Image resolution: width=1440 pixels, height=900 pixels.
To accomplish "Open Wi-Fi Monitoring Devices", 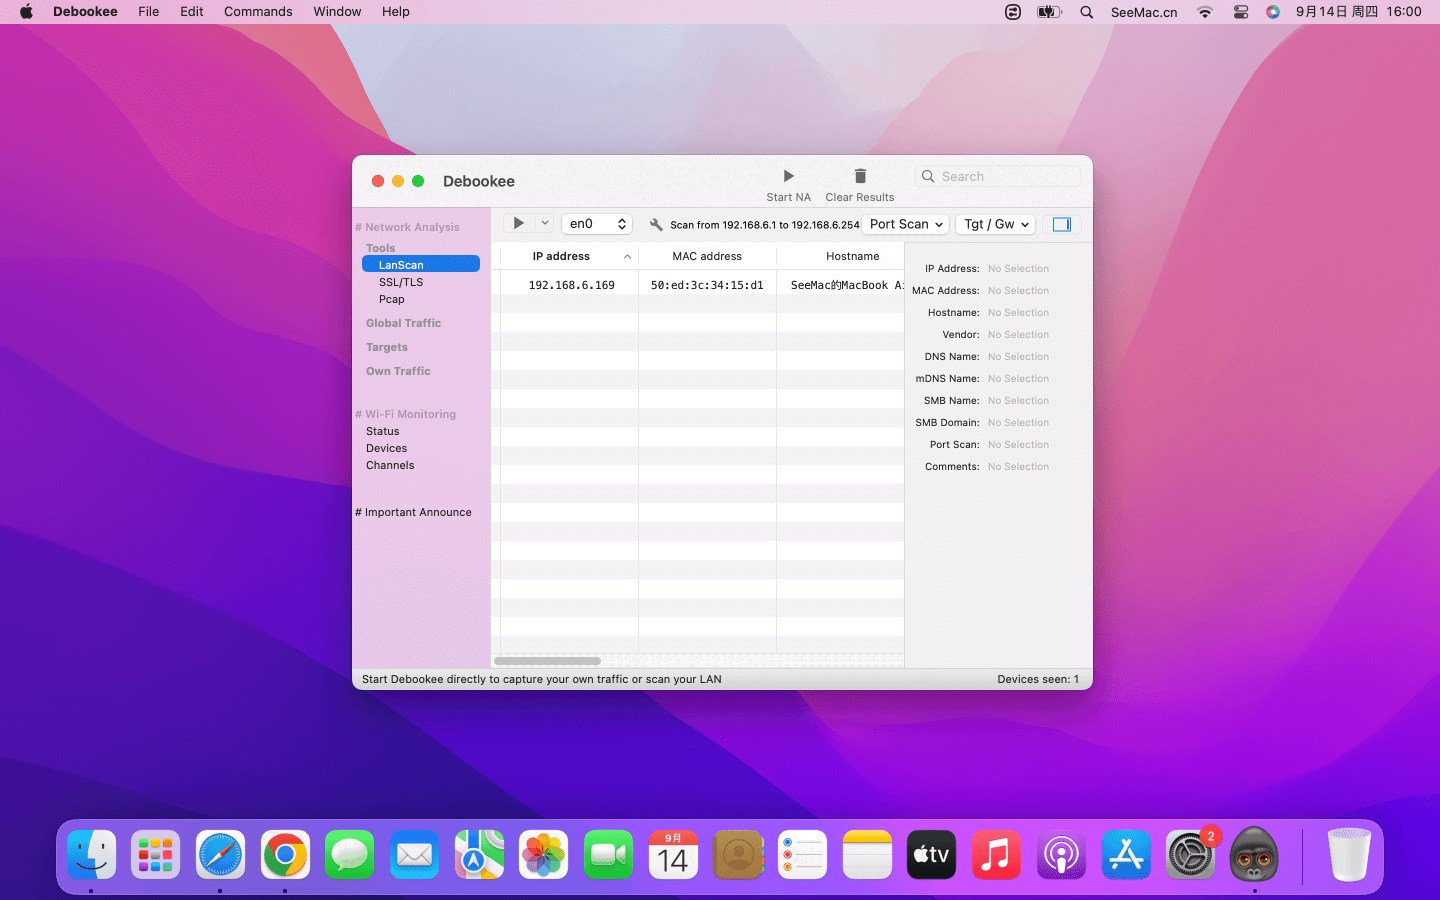I will point(387,448).
